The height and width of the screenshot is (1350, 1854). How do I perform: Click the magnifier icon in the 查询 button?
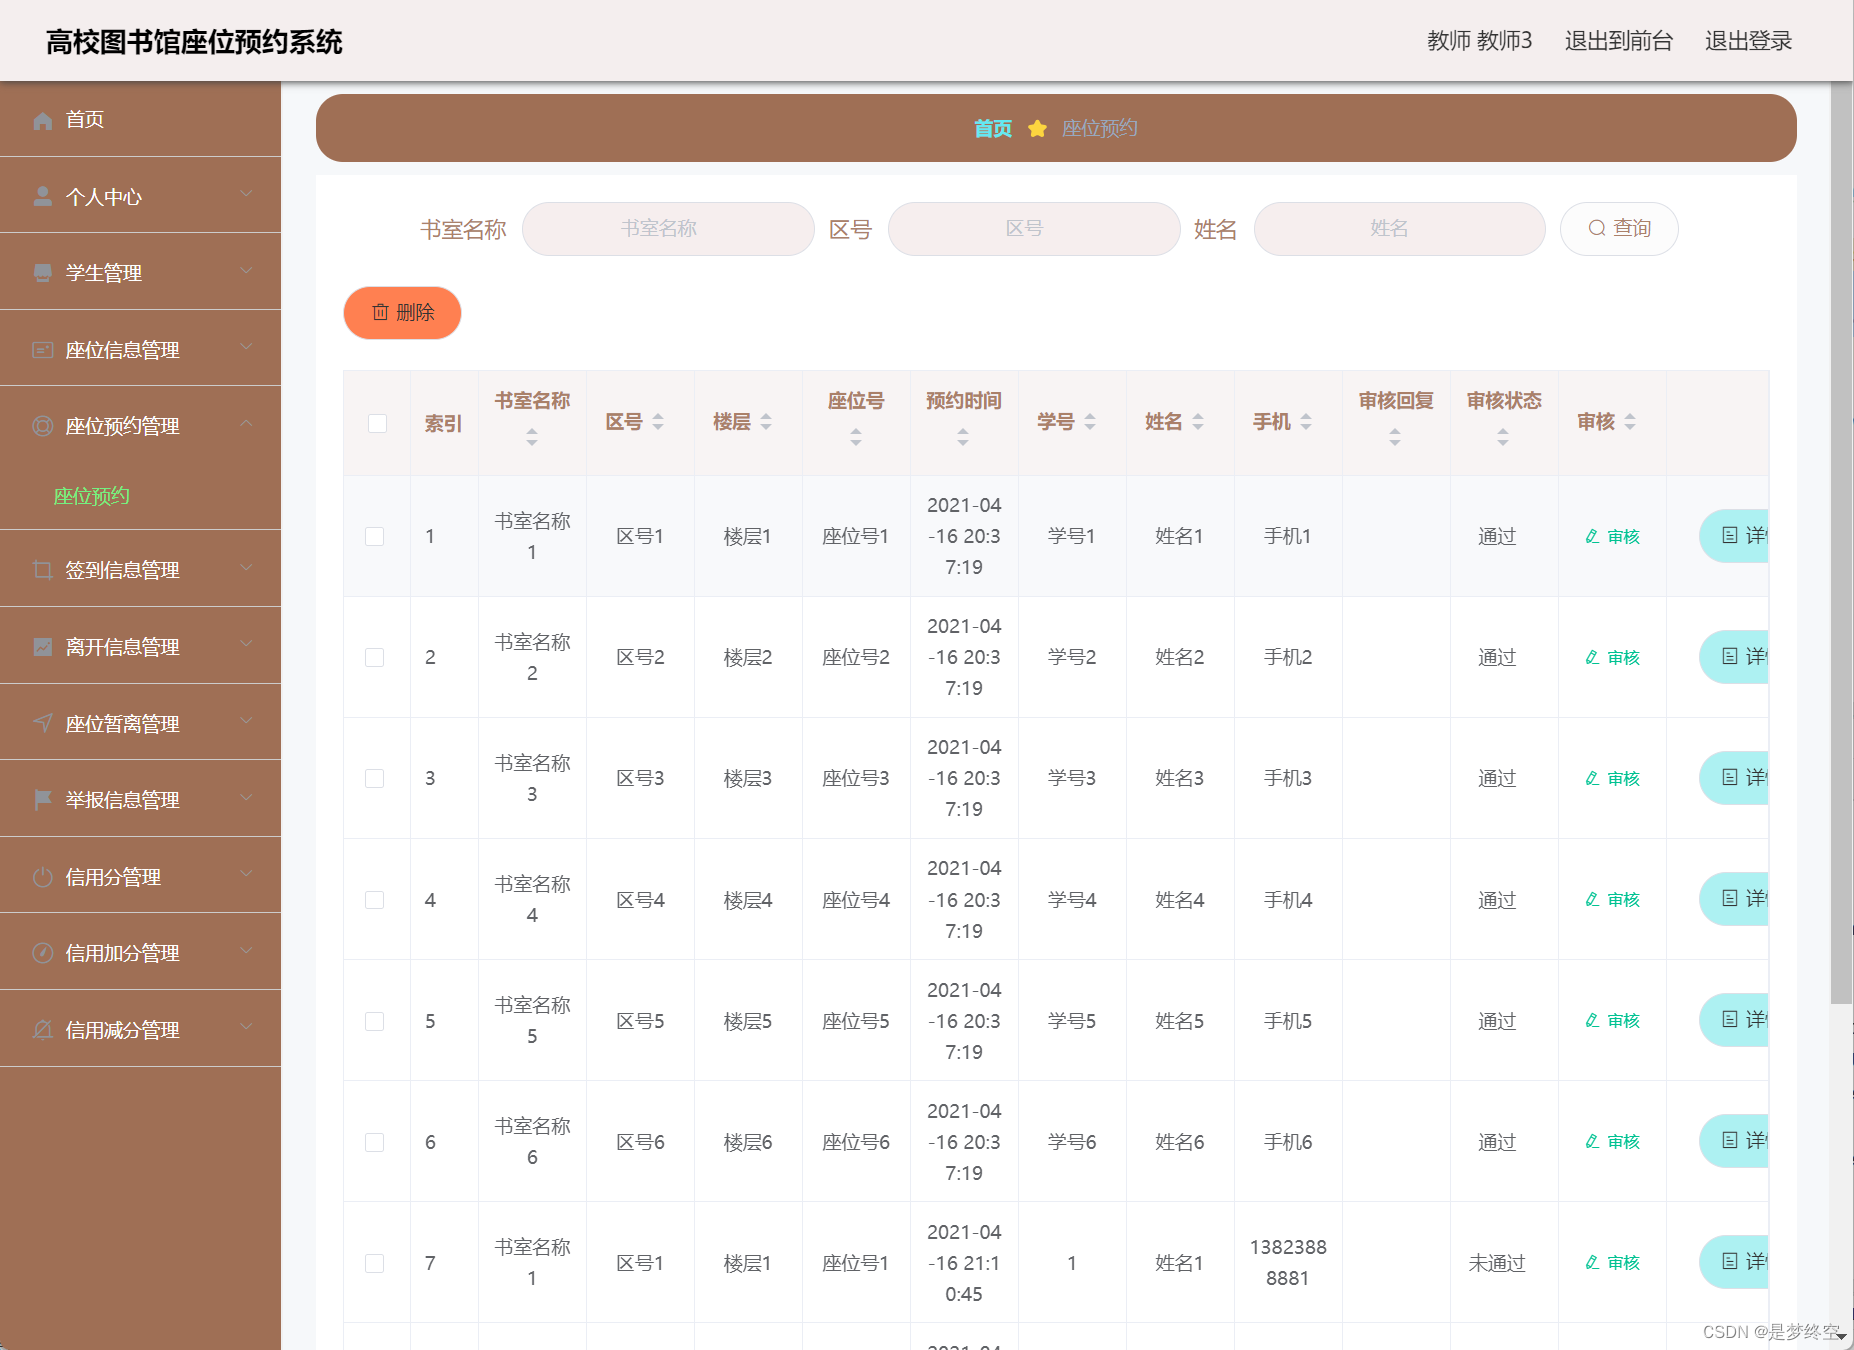1597,228
